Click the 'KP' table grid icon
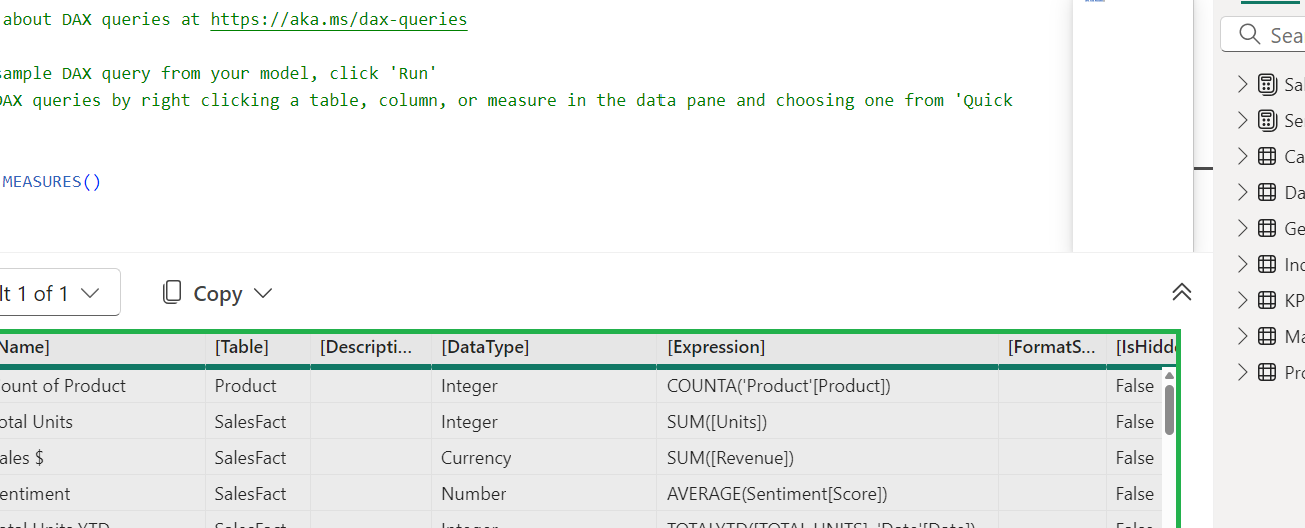This screenshot has width=1305, height=528. (1267, 300)
